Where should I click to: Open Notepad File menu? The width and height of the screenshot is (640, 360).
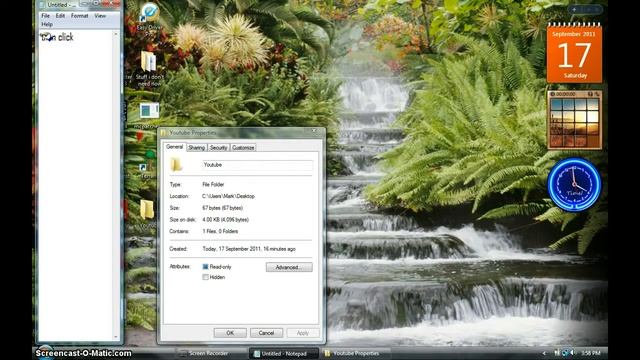pyautogui.click(x=45, y=16)
